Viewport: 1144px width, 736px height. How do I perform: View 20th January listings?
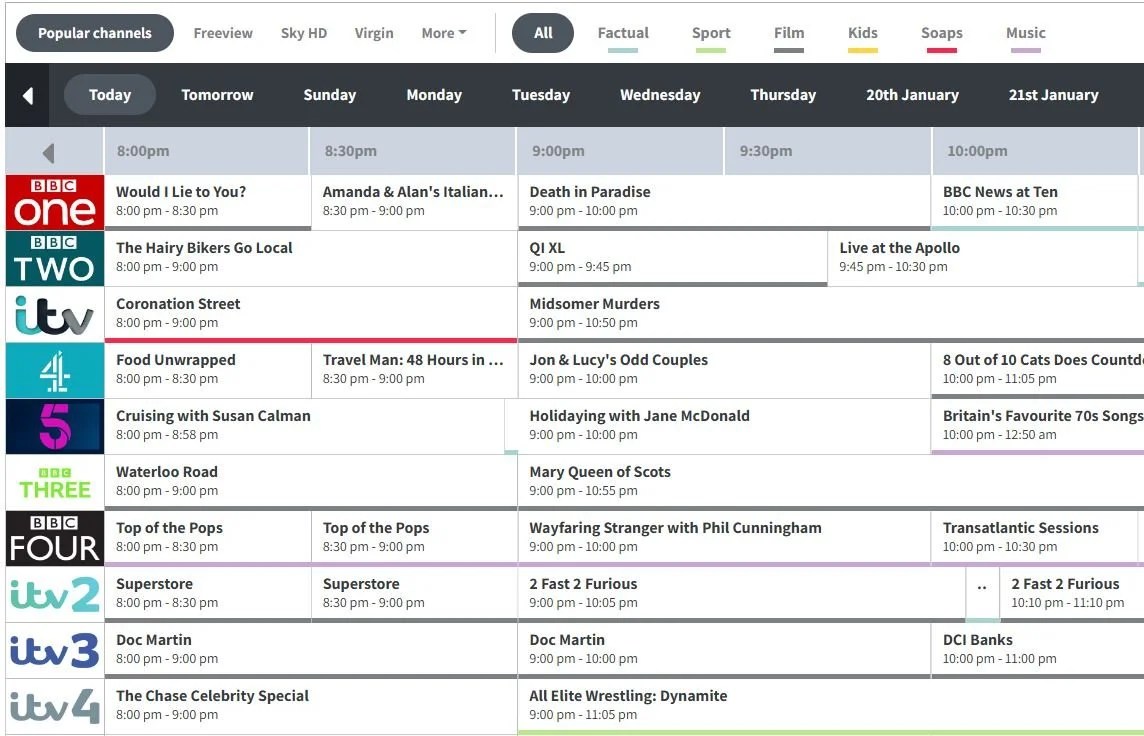click(x=912, y=95)
